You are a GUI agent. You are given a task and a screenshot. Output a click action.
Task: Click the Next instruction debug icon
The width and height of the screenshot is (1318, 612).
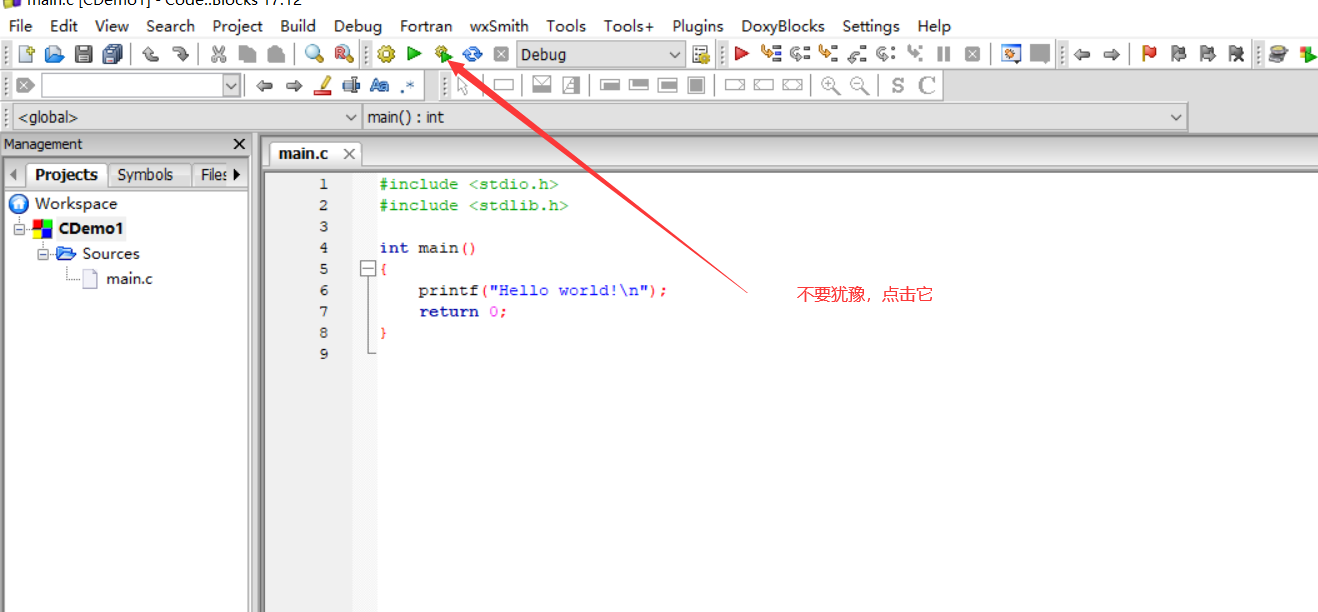pyautogui.click(x=886, y=54)
